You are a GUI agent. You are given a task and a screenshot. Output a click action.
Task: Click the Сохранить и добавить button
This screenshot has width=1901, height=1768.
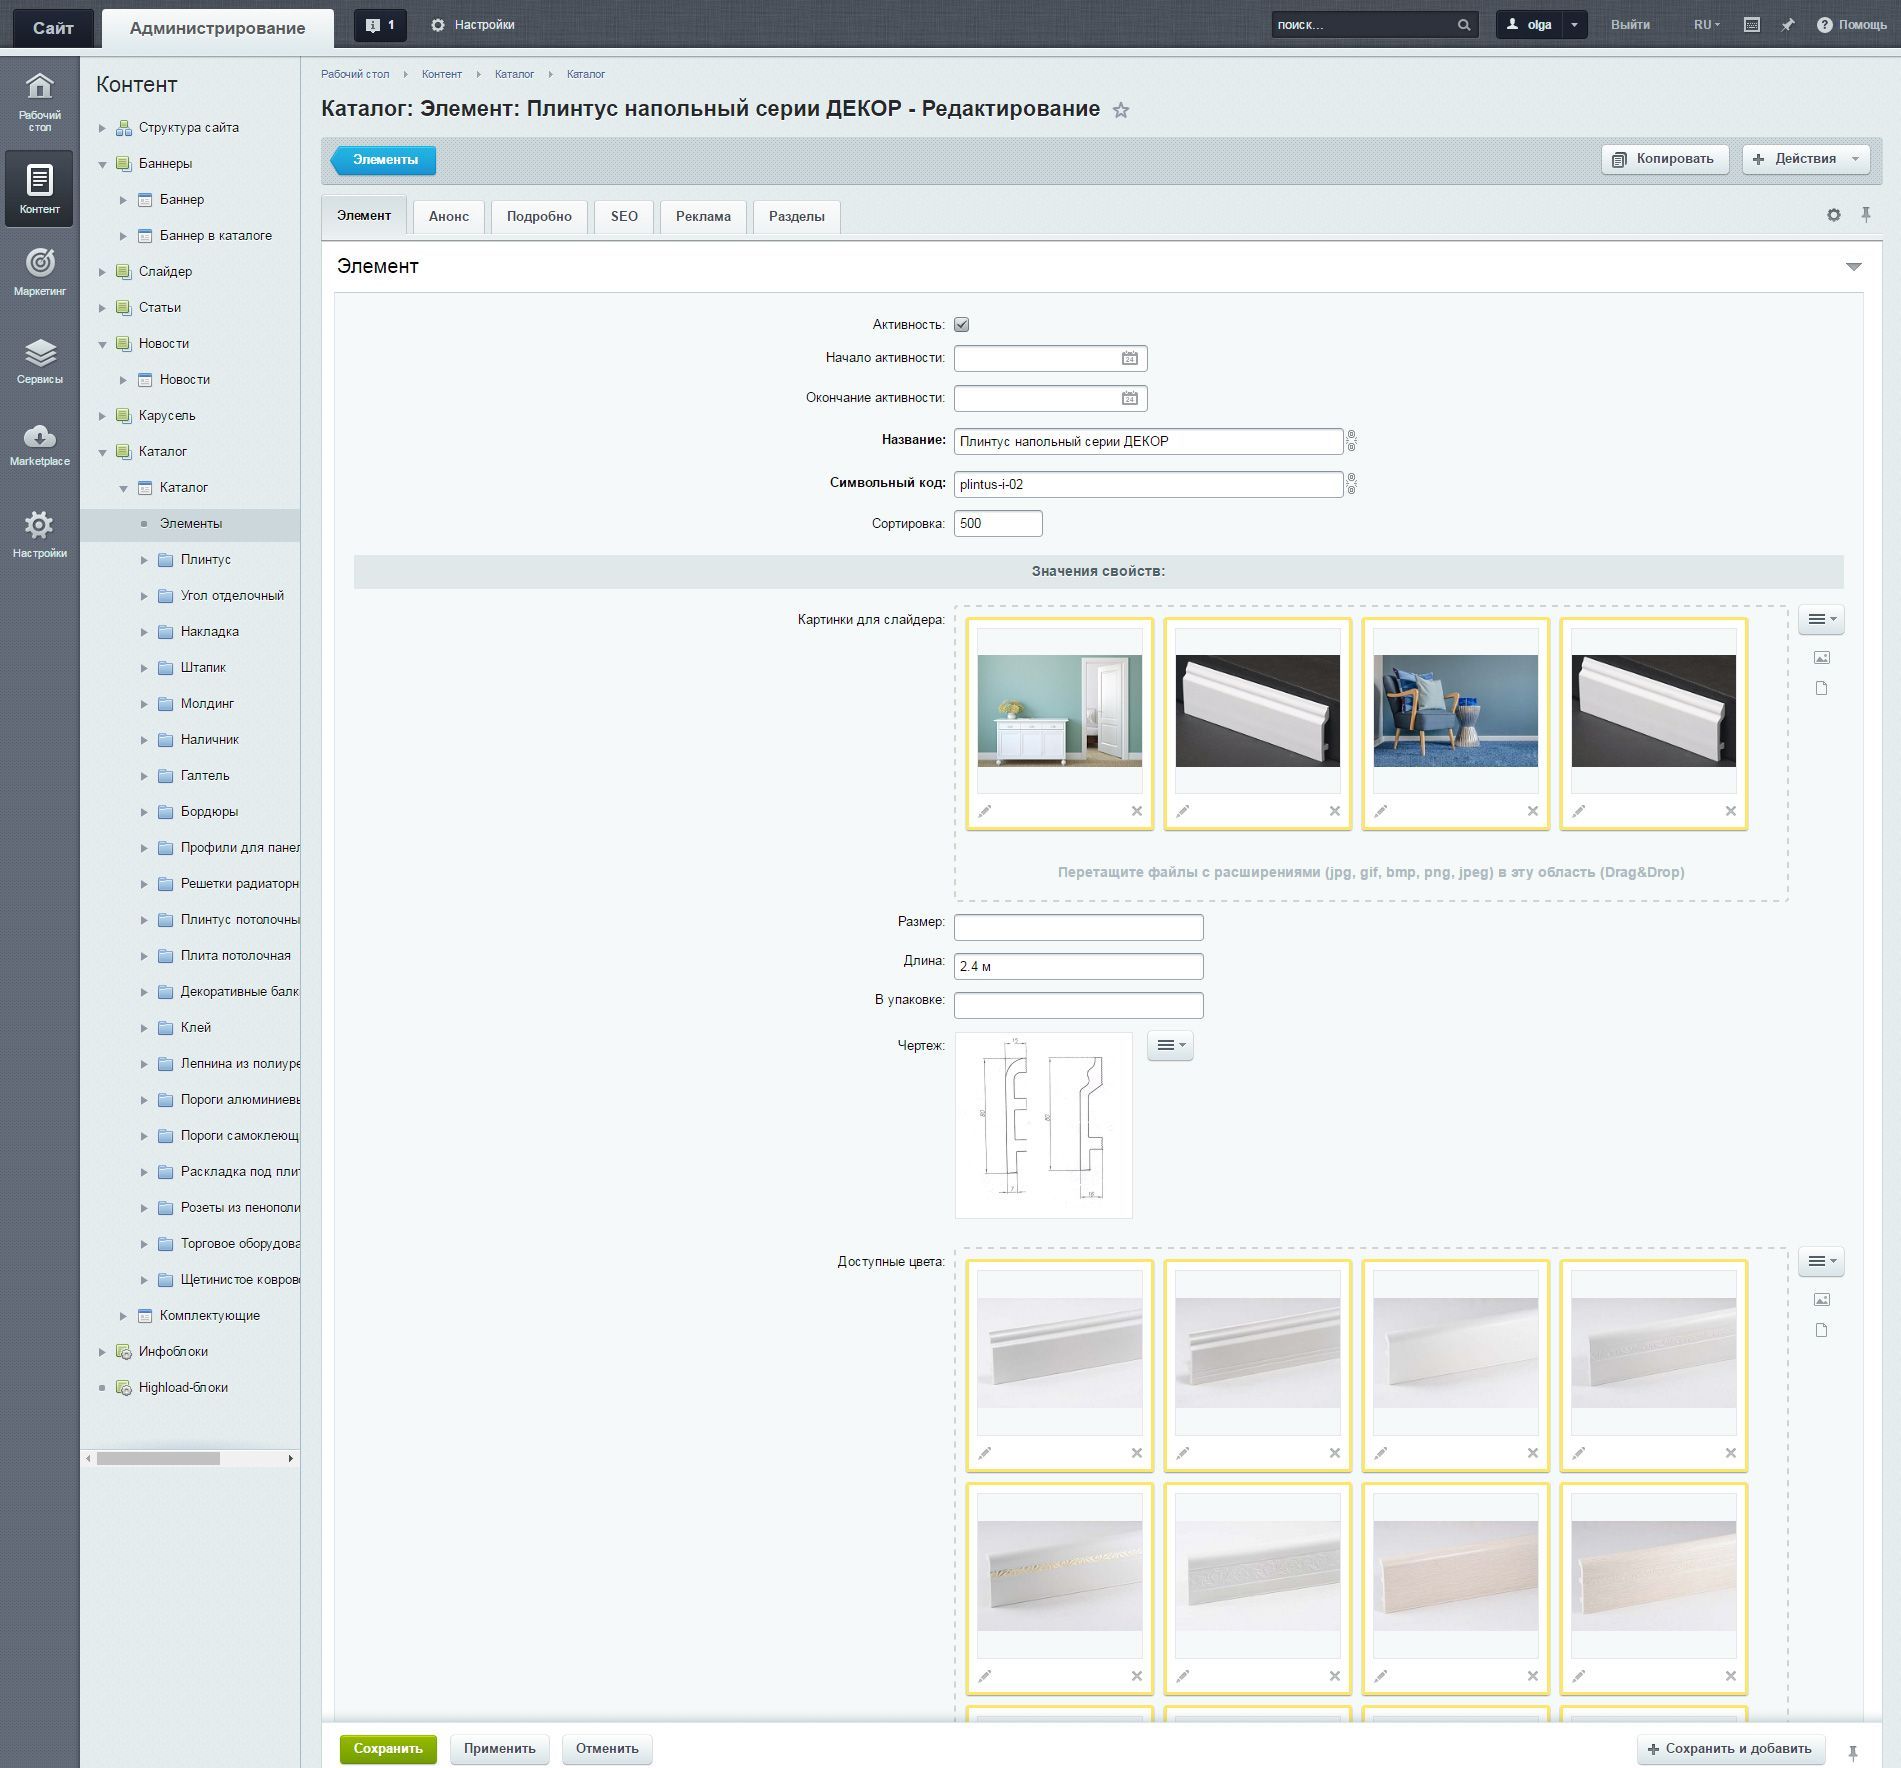click(x=1730, y=1749)
